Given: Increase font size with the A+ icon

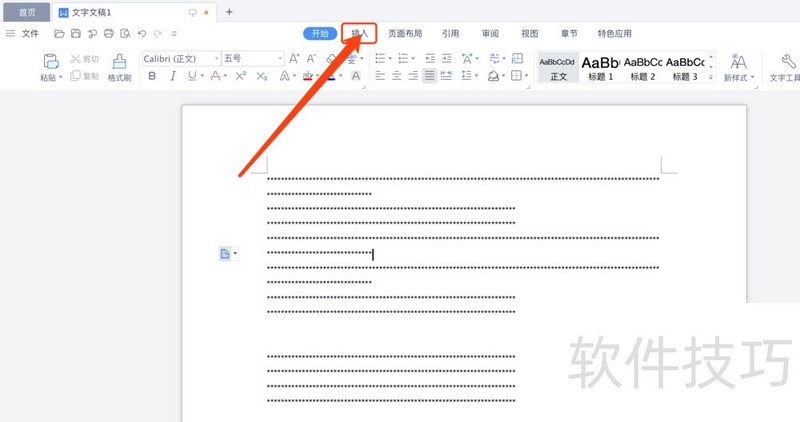Looking at the screenshot, I should point(294,59).
